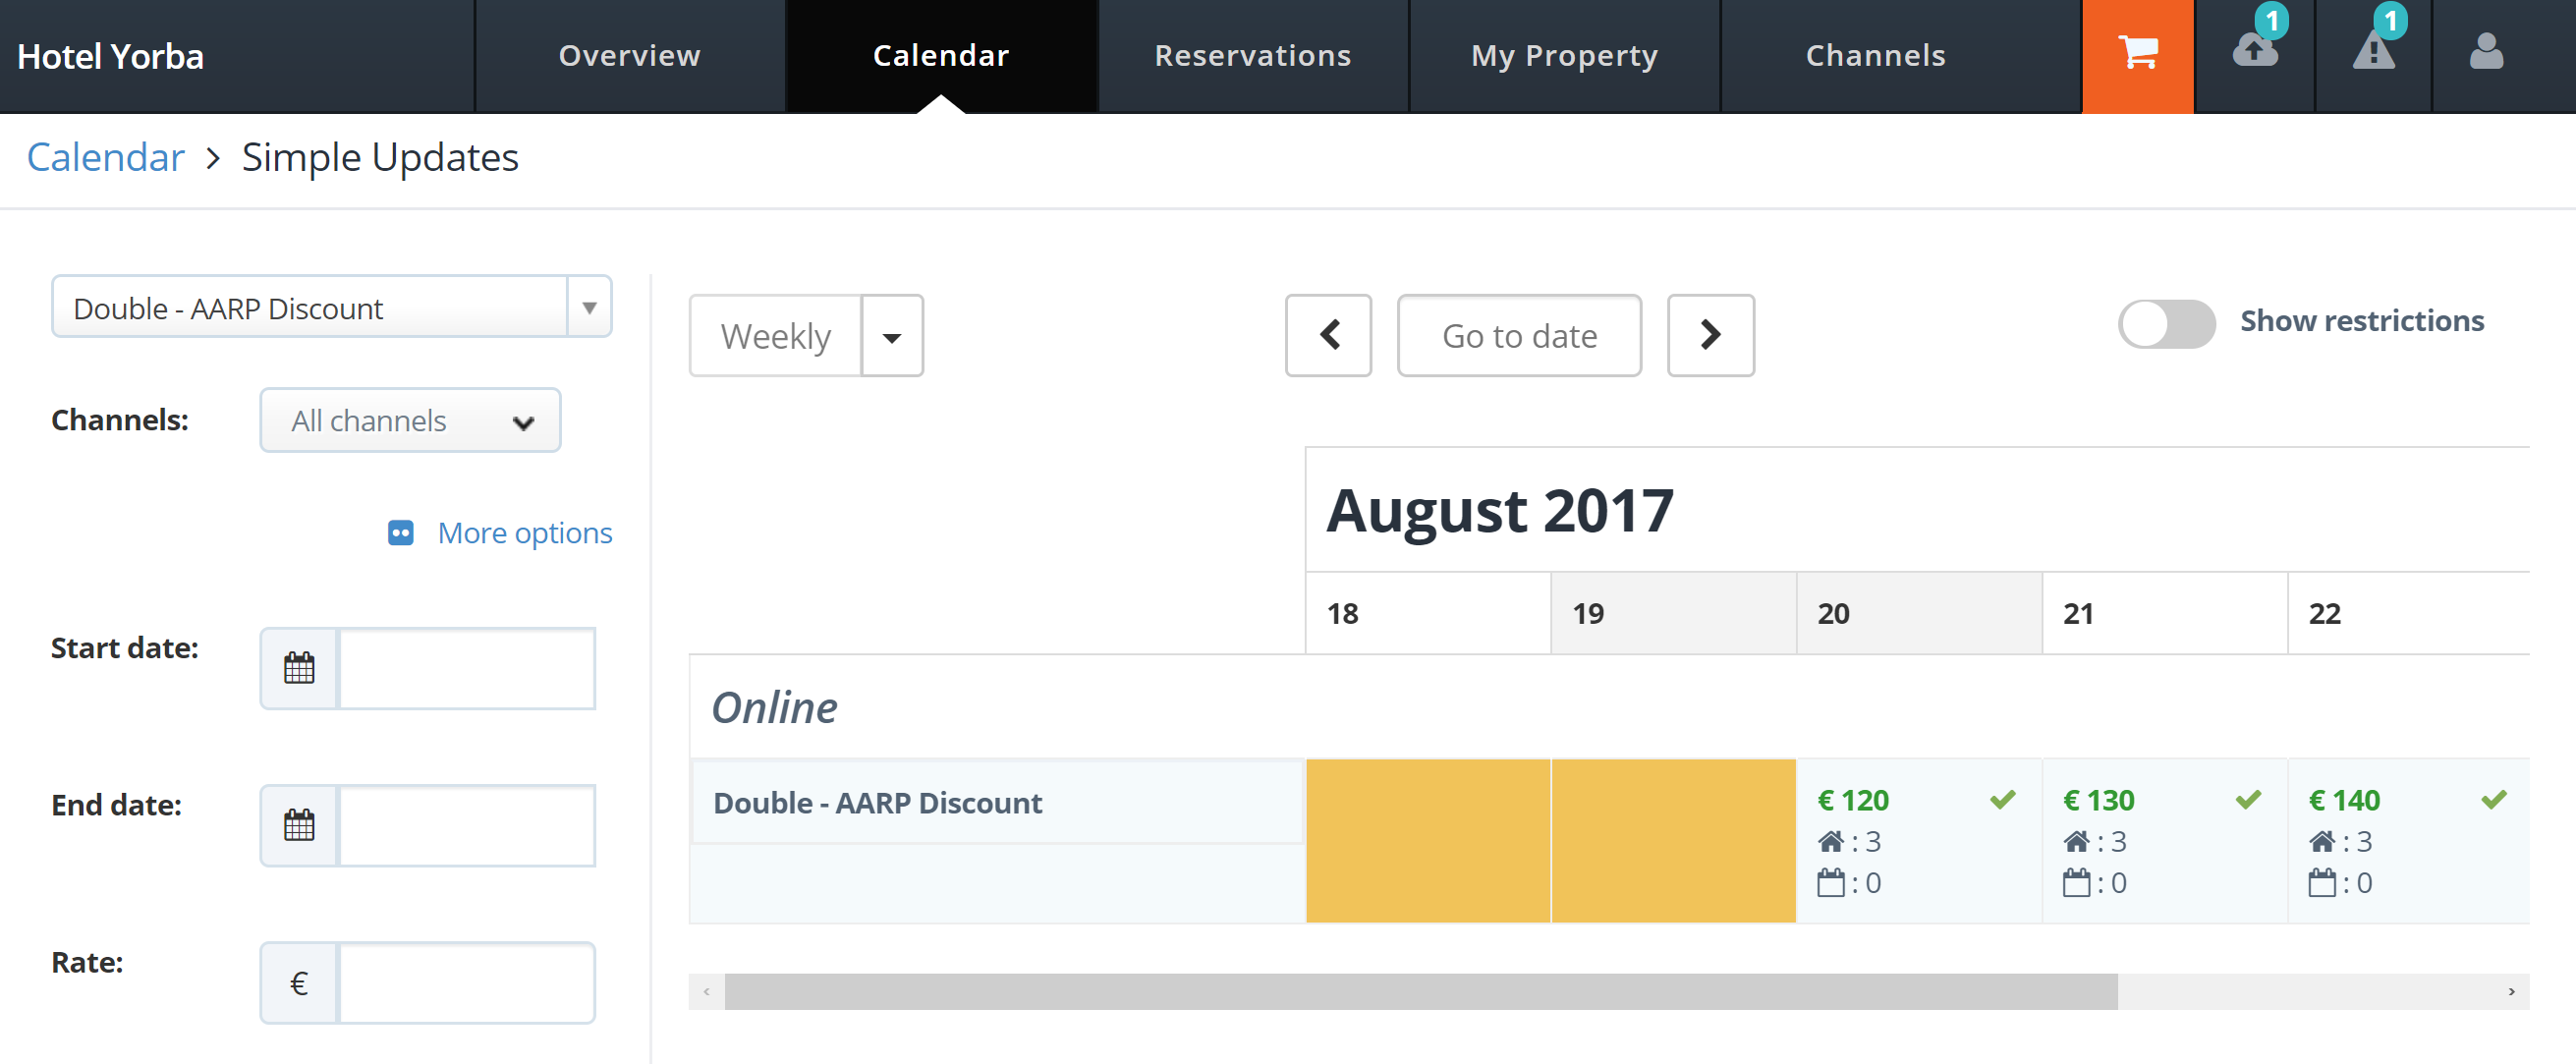Click house availability icon on August 22
Image resolution: width=2576 pixels, height=1064 pixels.
click(2322, 841)
